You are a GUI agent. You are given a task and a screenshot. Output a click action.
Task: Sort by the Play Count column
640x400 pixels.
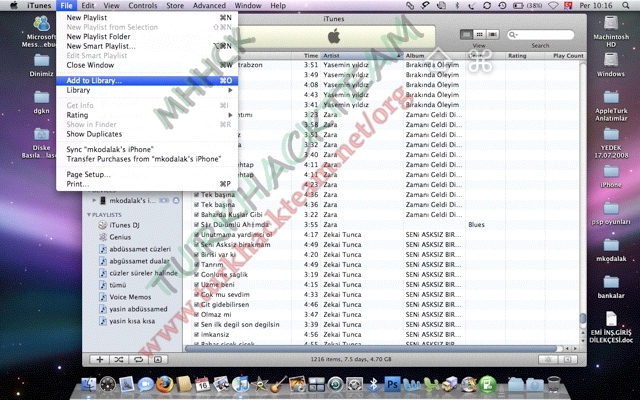pyautogui.click(x=568, y=56)
